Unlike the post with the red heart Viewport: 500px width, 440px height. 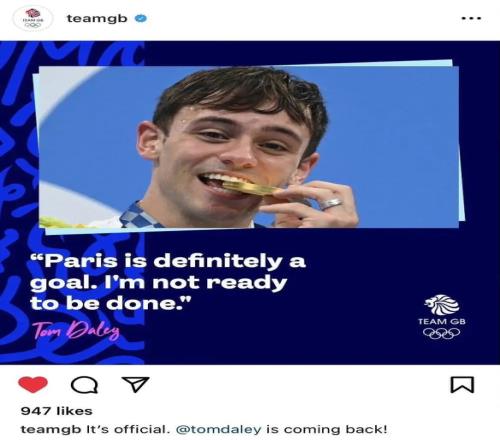click(33, 384)
